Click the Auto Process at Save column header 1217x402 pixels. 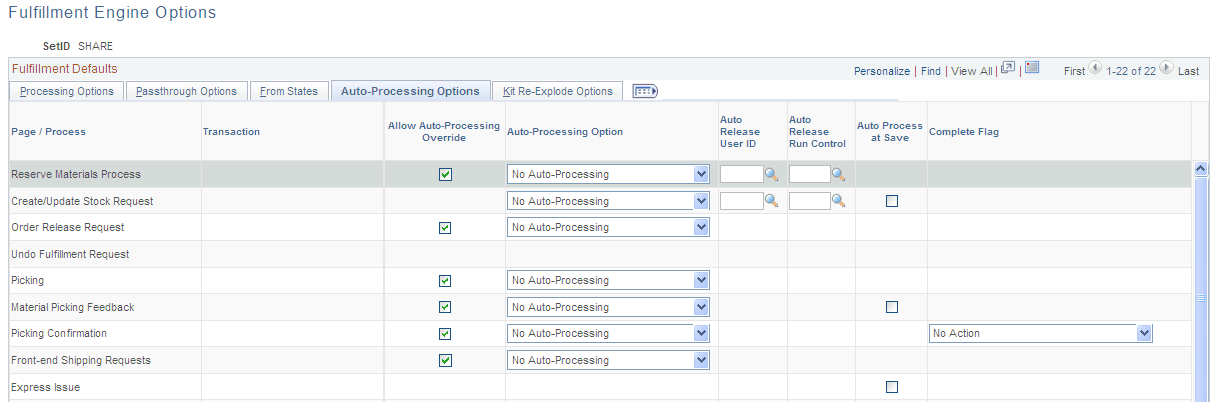click(x=888, y=131)
